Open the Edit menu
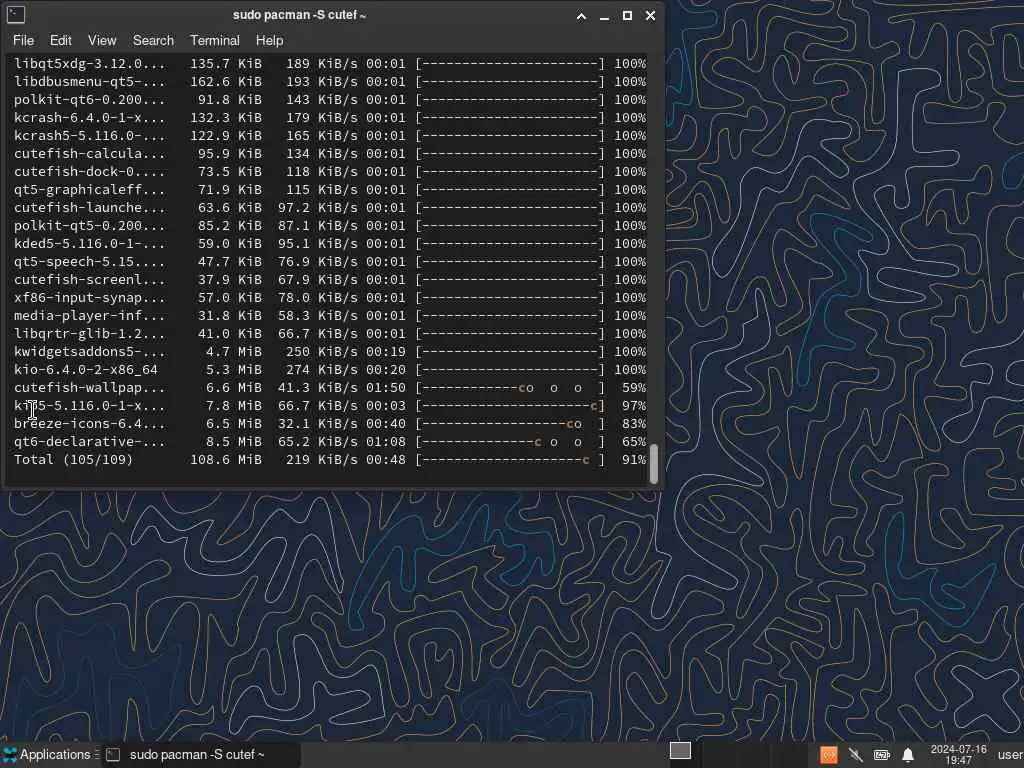The width and height of the screenshot is (1024, 768). (61, 40)
